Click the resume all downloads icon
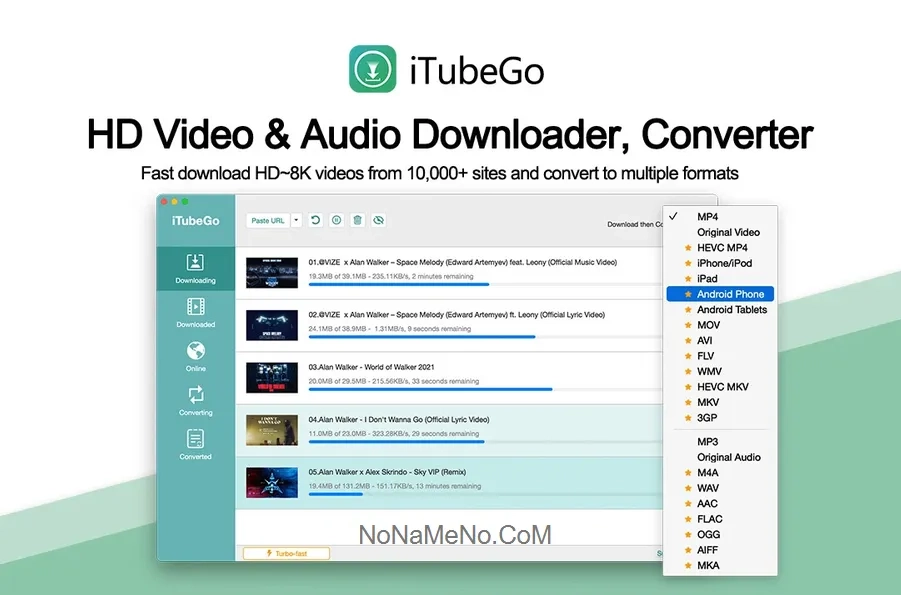Screen dimensions: 901x595 coord(316,220)
